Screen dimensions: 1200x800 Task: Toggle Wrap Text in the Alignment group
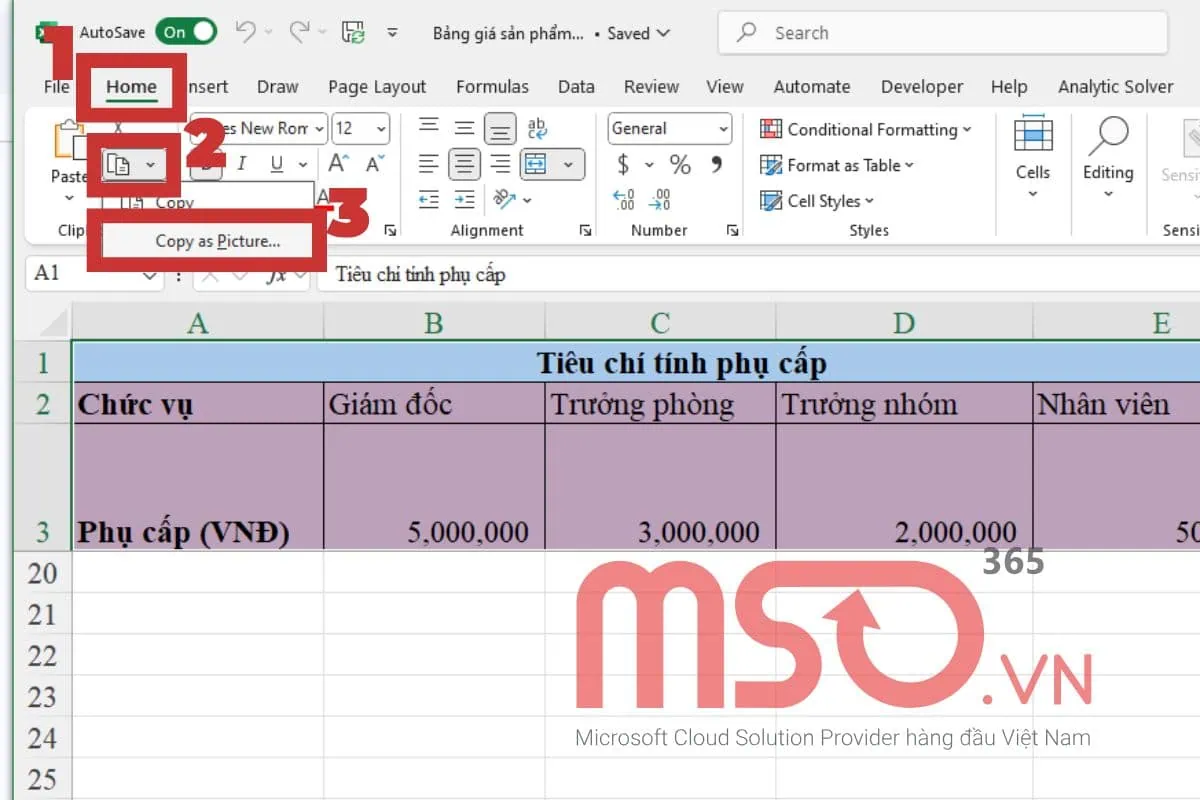pyautogui.click(x=537, y=127)
